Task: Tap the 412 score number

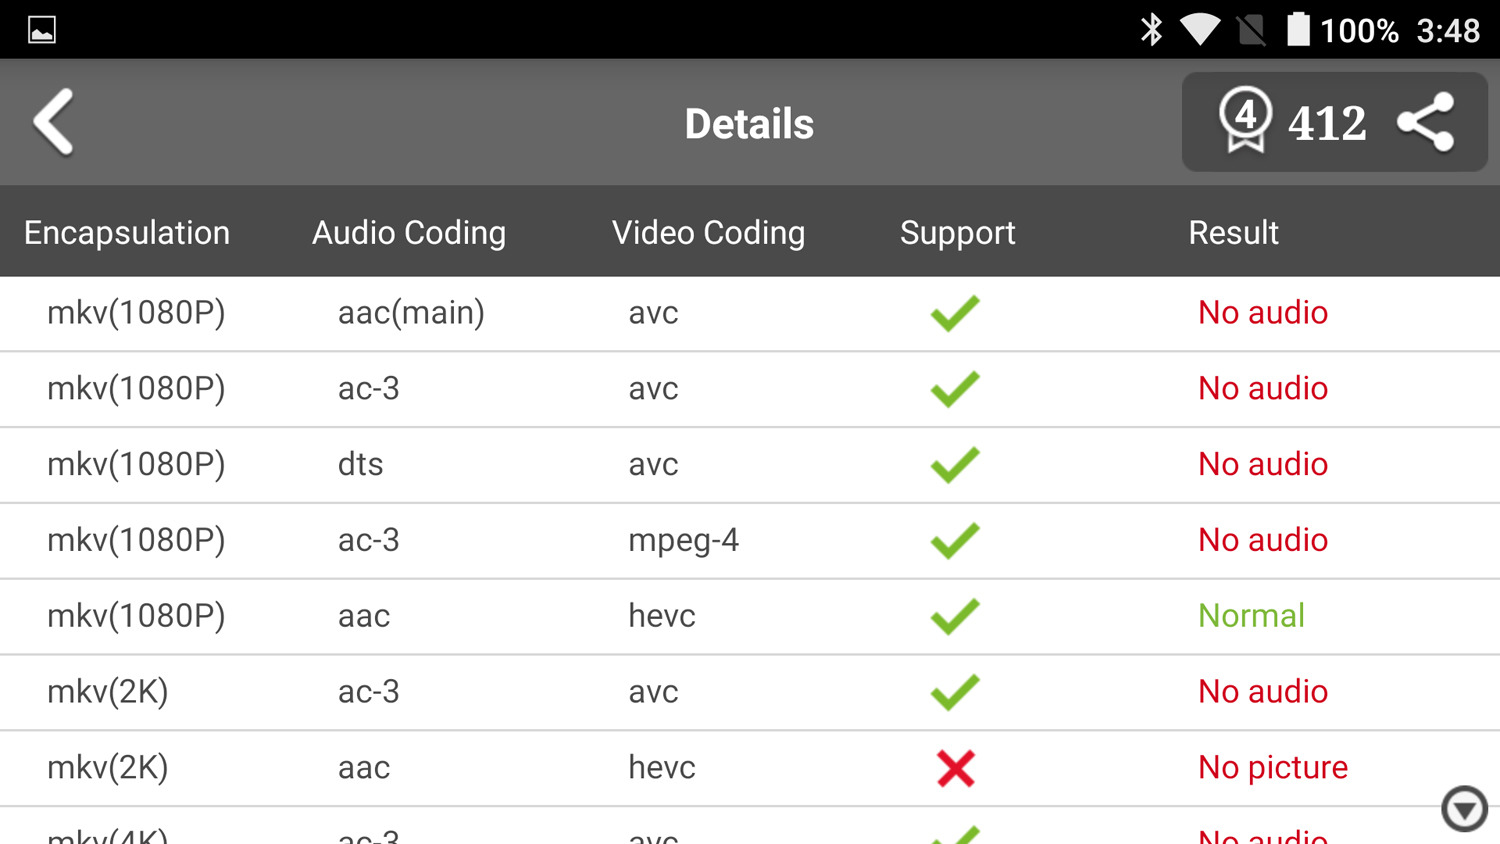Action: [1327, 124]
